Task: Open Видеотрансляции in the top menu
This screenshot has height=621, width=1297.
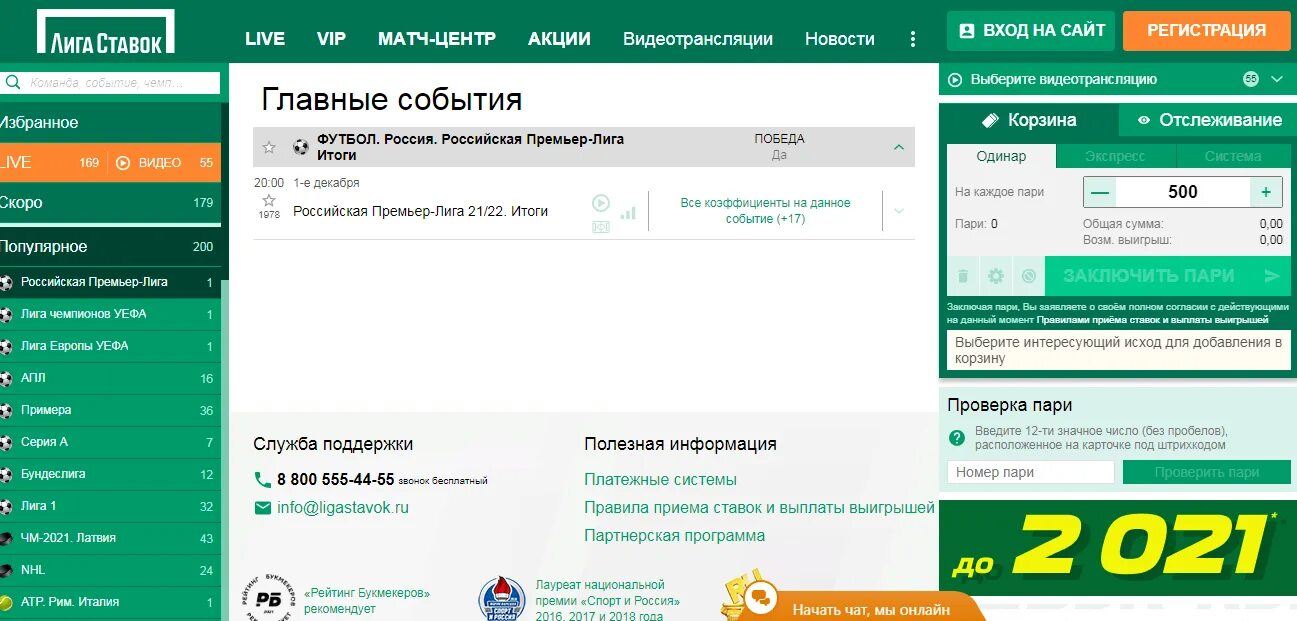Action: pos(698,39)
